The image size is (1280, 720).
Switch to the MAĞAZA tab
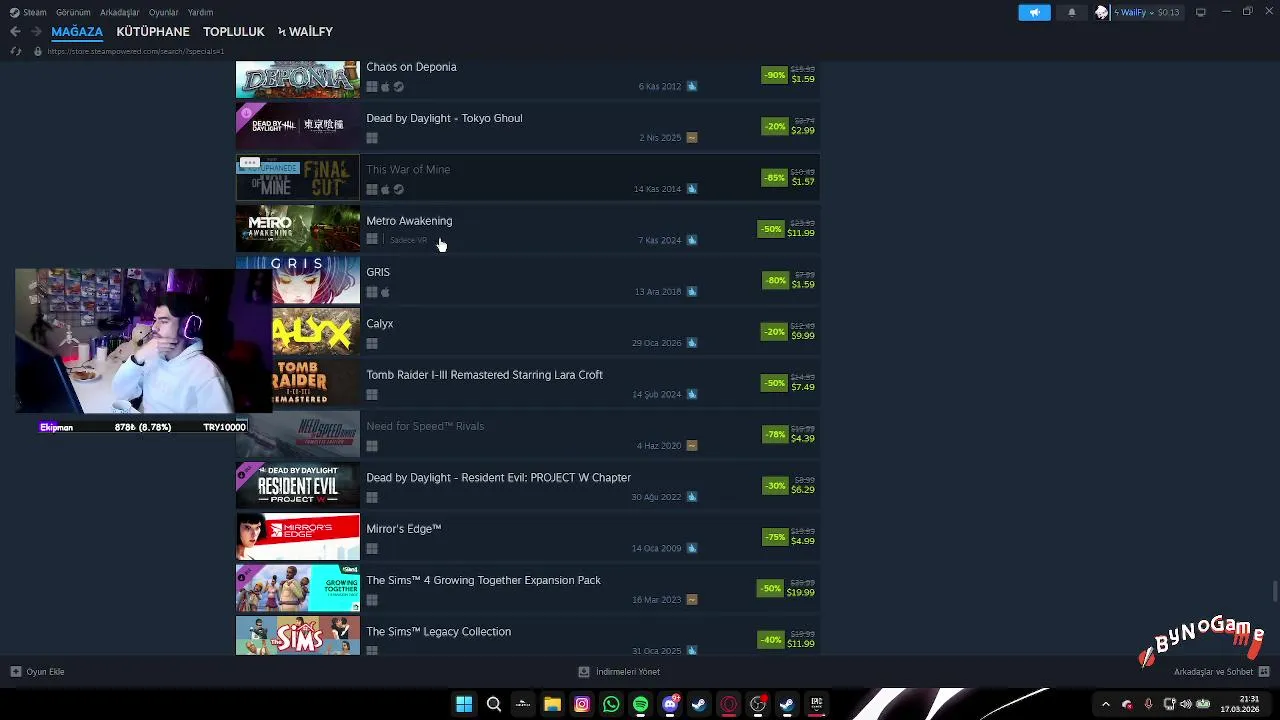[x=77, y=32]
